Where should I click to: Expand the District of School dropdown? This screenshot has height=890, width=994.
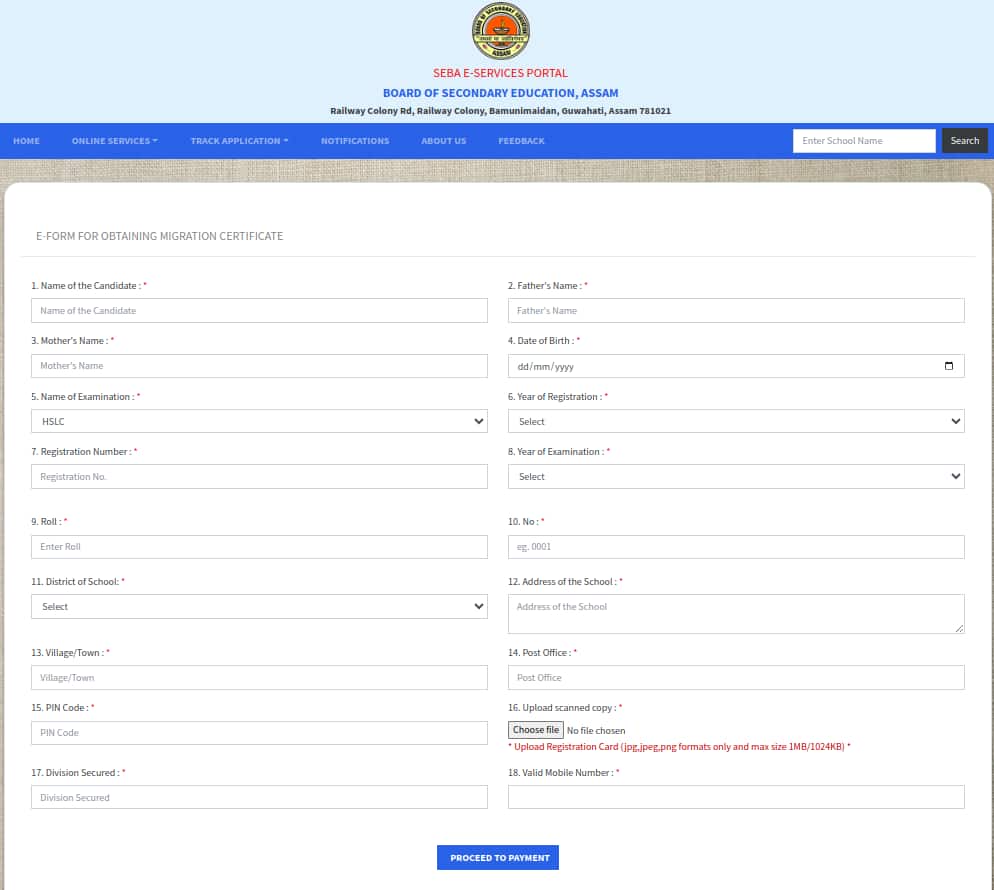[x=259, y=607]
